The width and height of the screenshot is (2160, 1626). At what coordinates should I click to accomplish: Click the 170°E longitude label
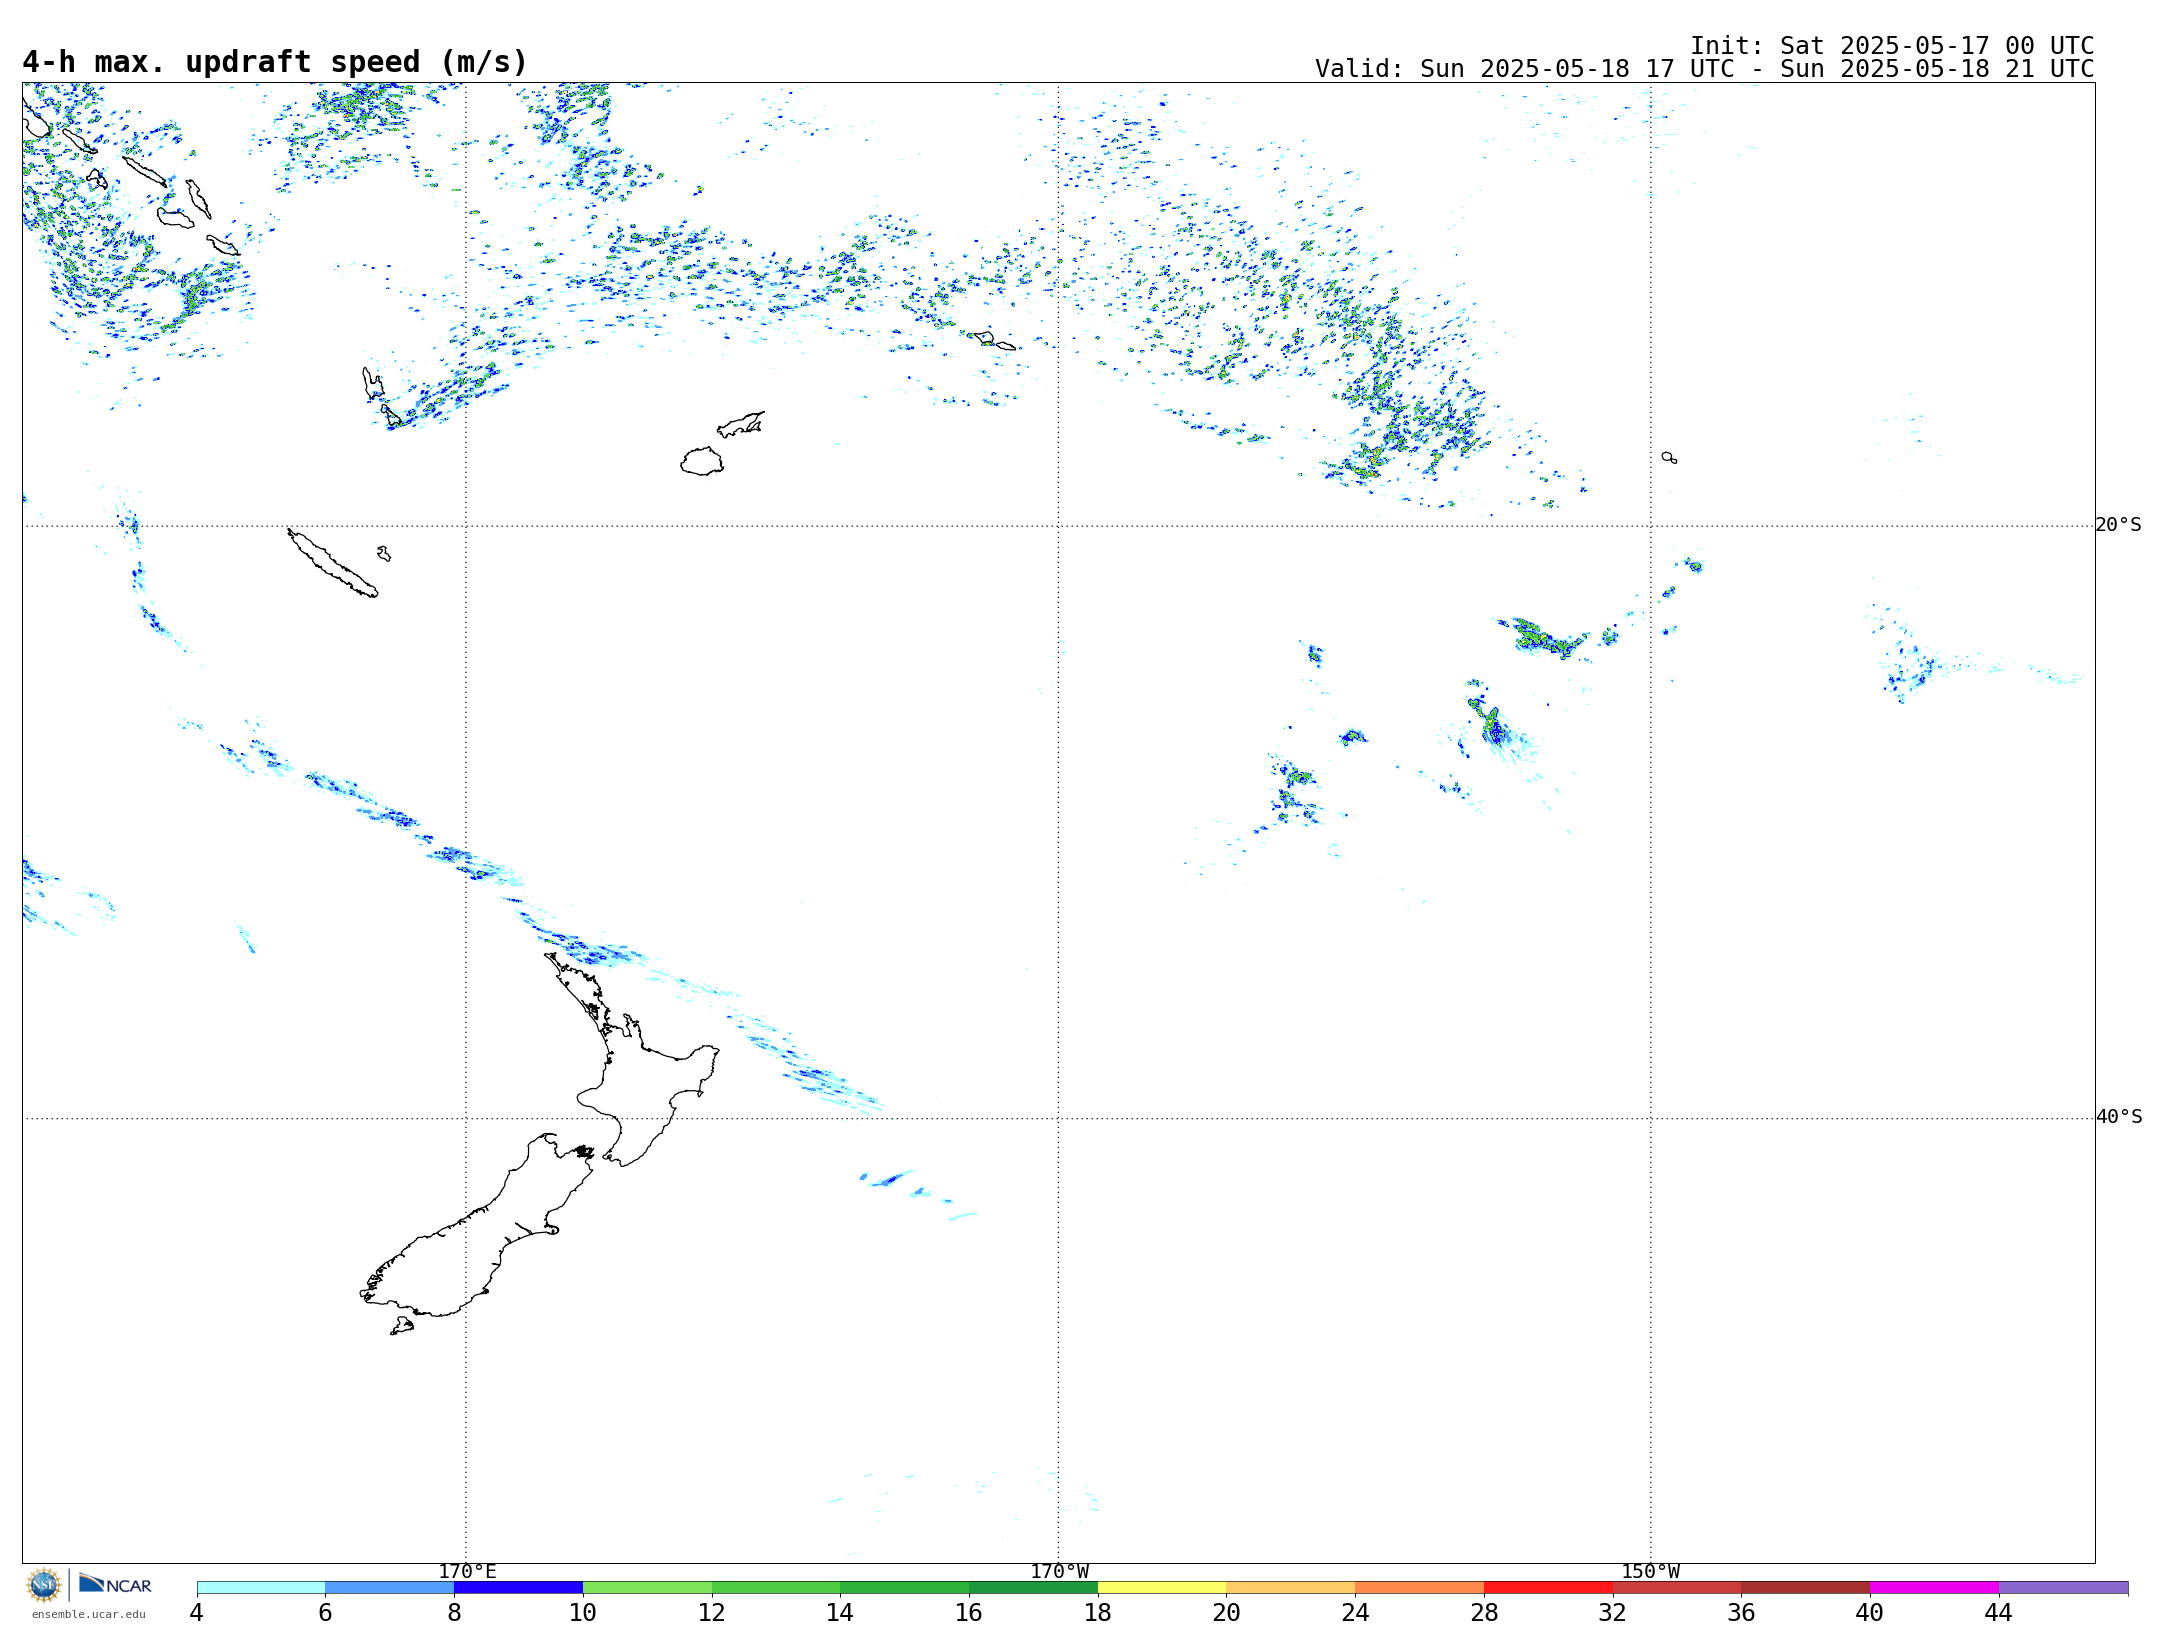coord(467,1571)
